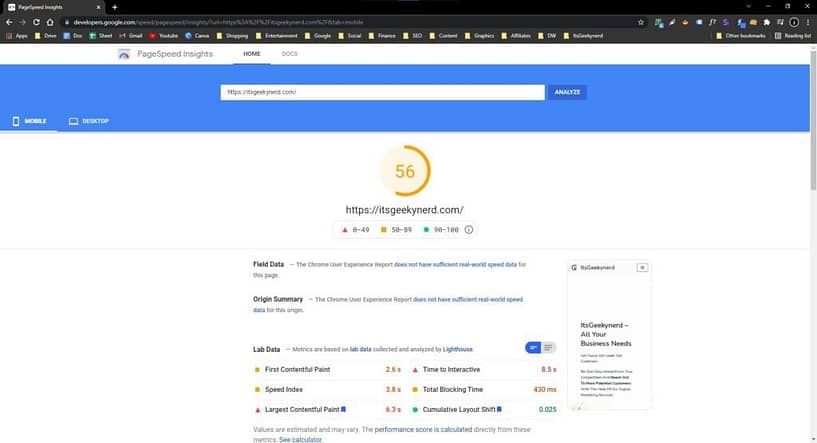Click the 56 performance score gauge
This screenshot has height=443, width=817.
coord(405,171)
